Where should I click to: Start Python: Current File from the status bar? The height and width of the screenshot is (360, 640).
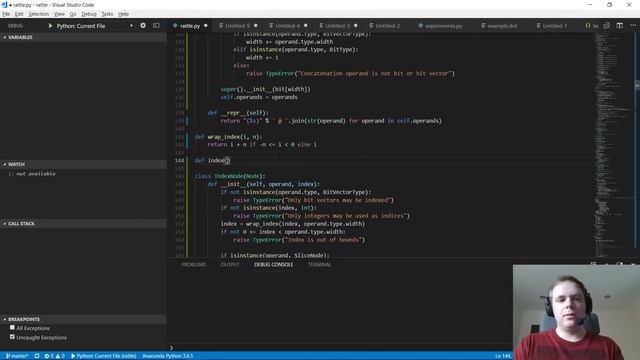(x=104, y=356)
